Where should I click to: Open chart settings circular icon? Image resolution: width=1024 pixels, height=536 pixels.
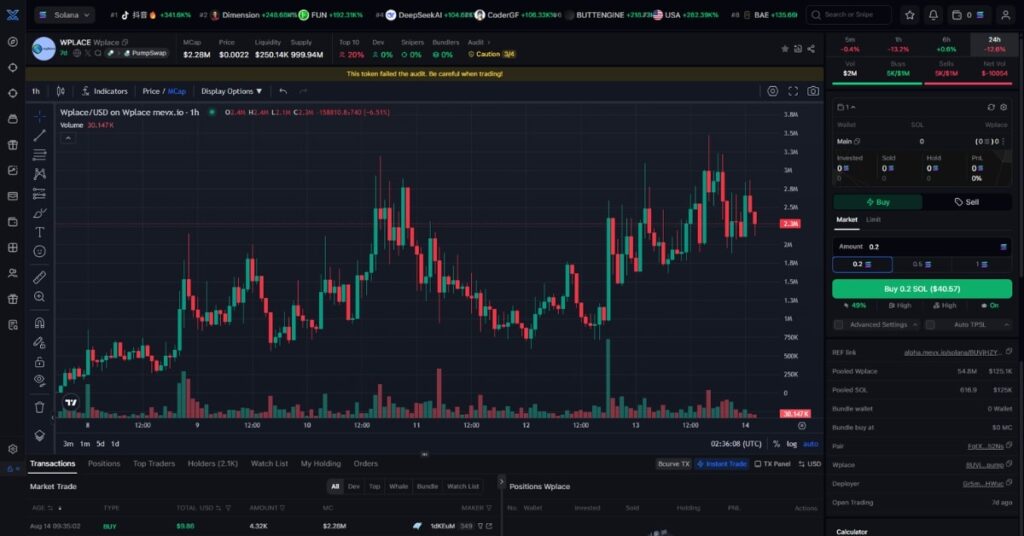[x=773, y=91]
